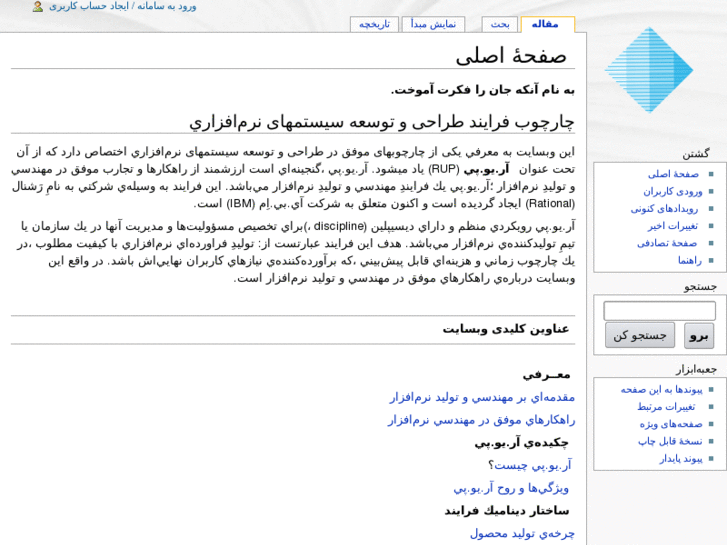Open پیوندها به این صفحه toolbox link
This screenshot has width=727, height=545.
click(x=662, y=390)
